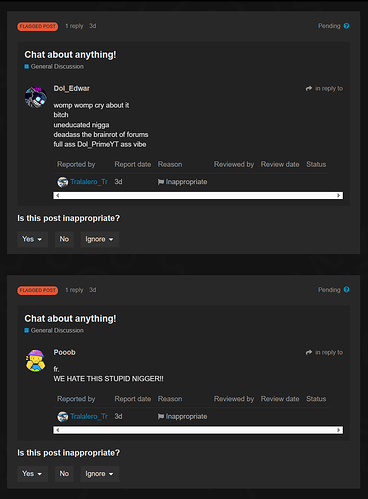Click reporter avatar in second post's report row
Image resolution: width=368 pixels, height=499 pixels.
(63, 416)
